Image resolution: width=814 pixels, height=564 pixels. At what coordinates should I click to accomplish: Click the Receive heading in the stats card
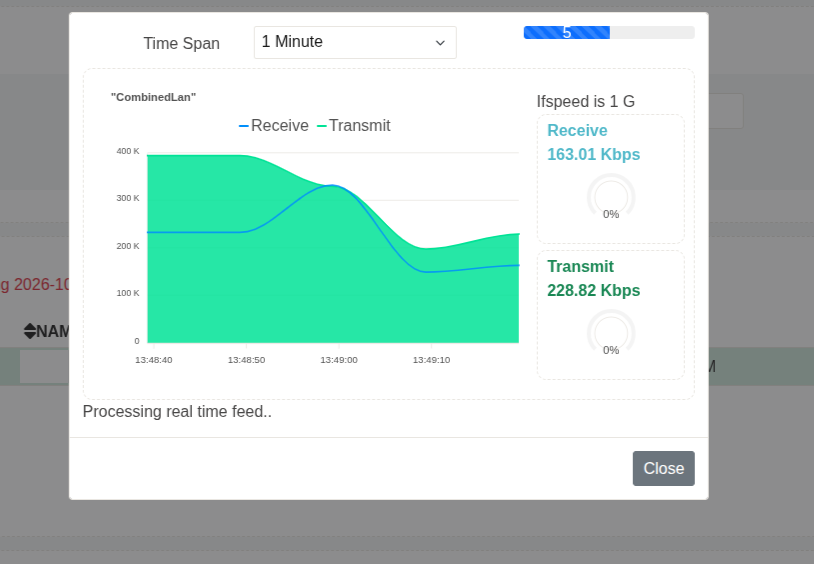coord(577,130)
